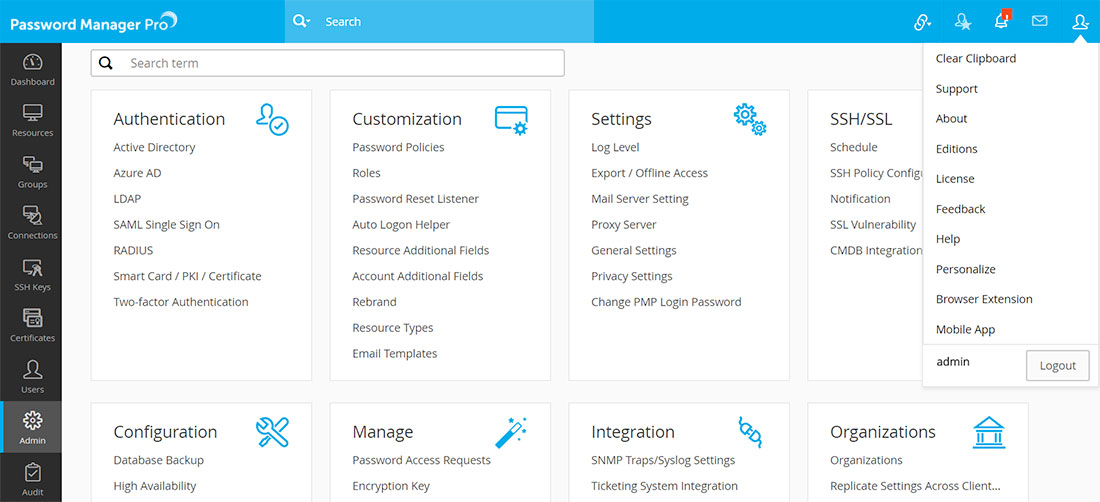1100x502 pixels.
Task: Open the Certificates sidebar icon
Action: point(32,318)
